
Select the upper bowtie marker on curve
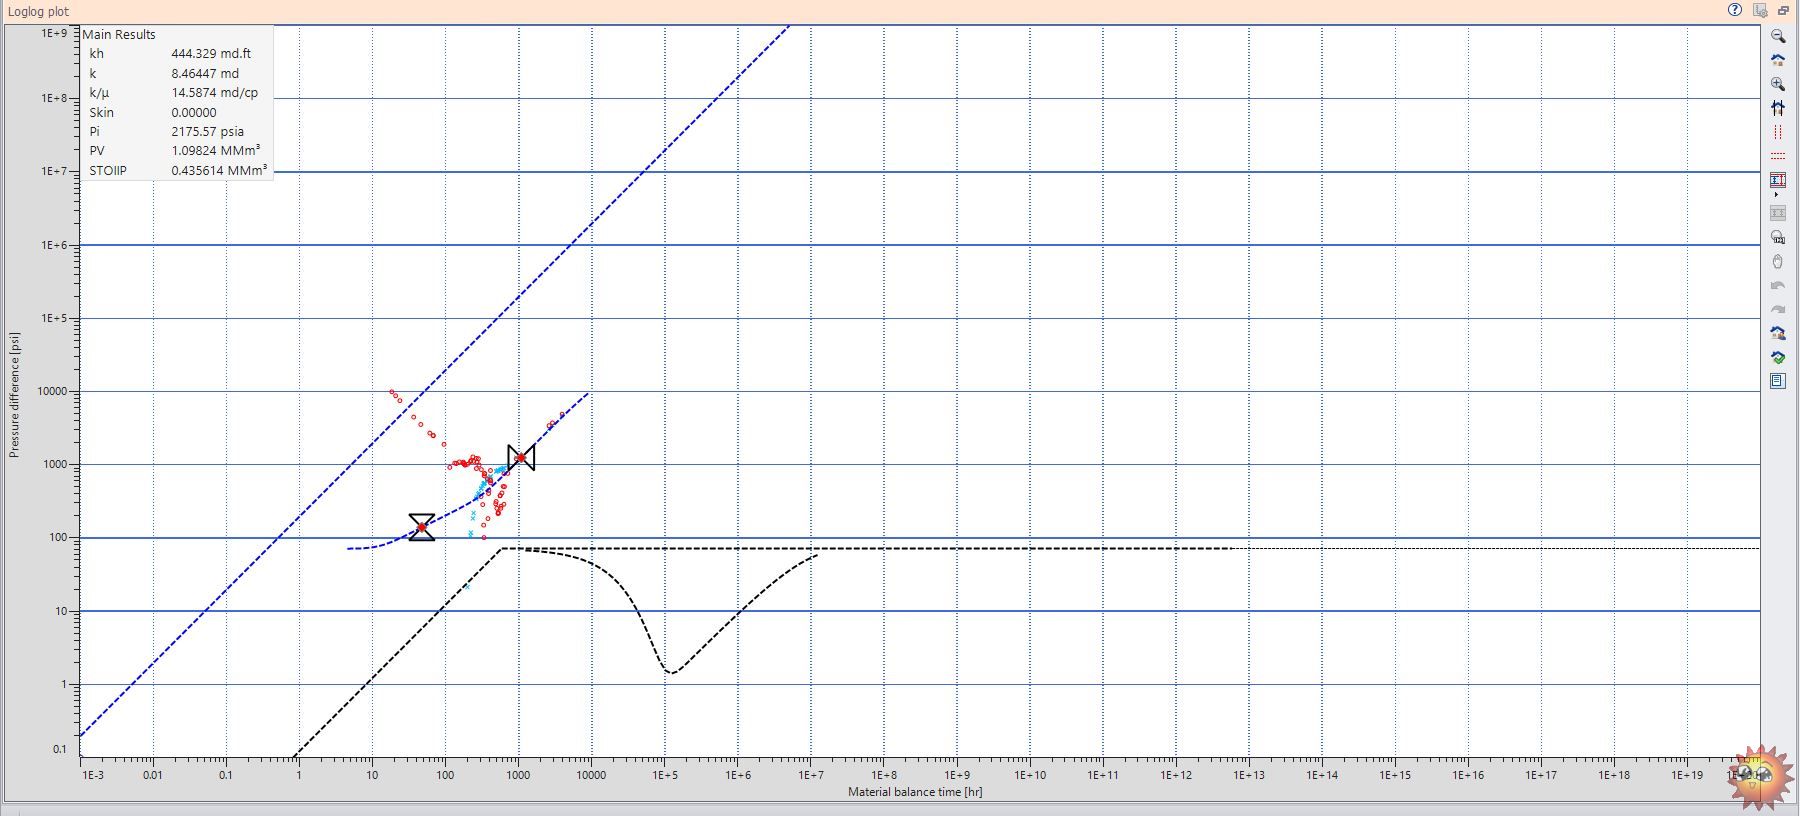(x=521, y=458)
